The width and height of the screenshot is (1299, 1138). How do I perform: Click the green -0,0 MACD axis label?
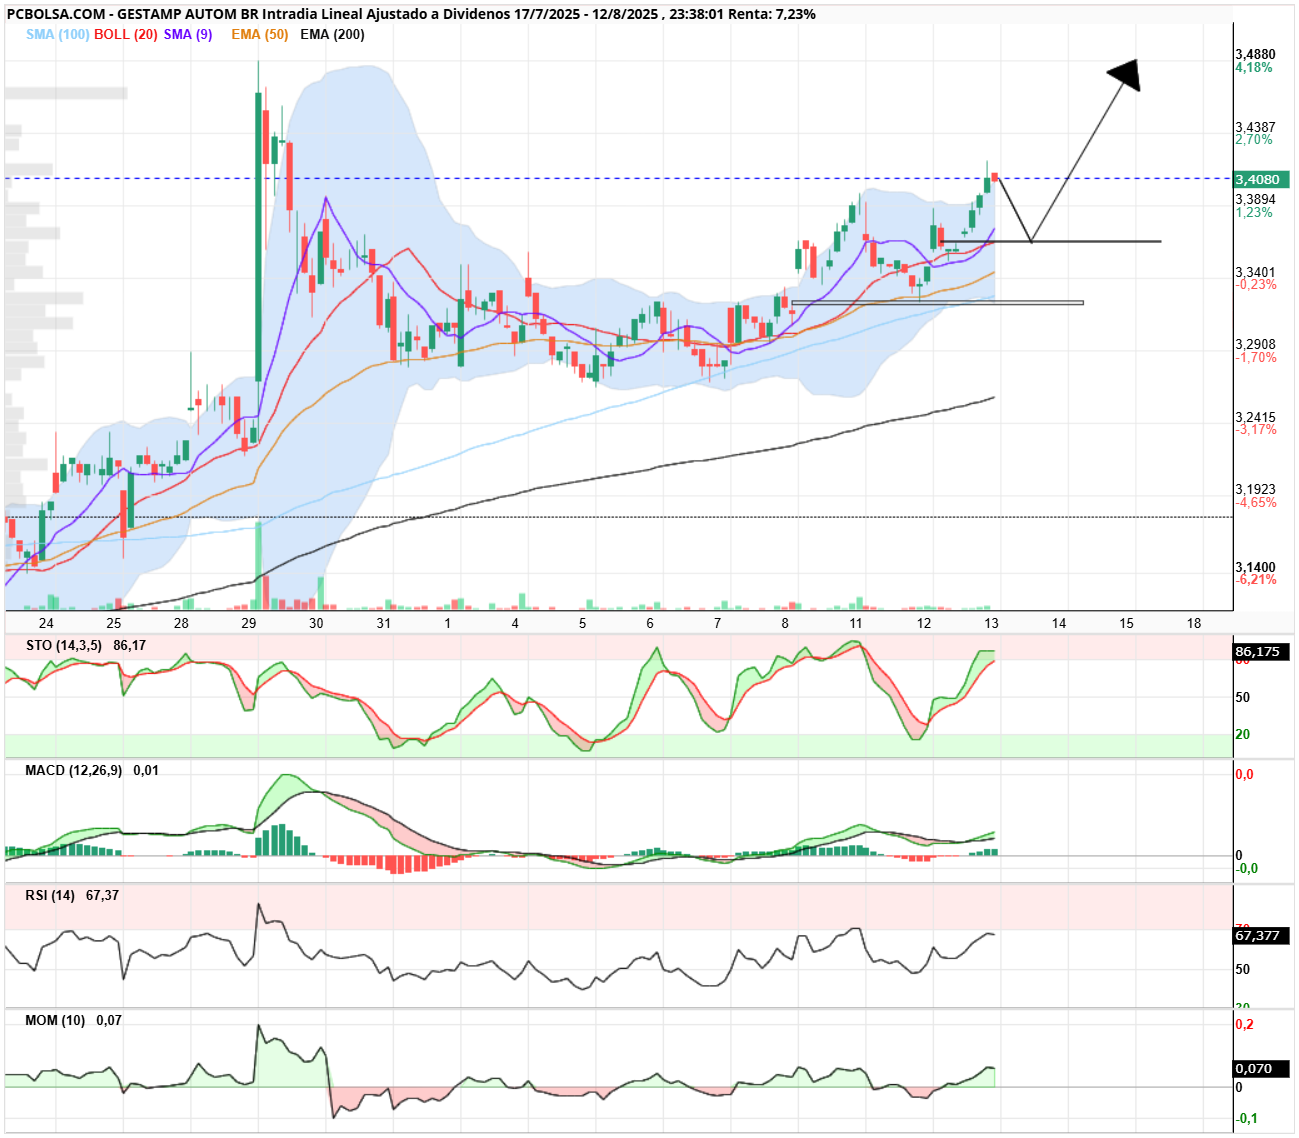click(x=1247, y=868)
